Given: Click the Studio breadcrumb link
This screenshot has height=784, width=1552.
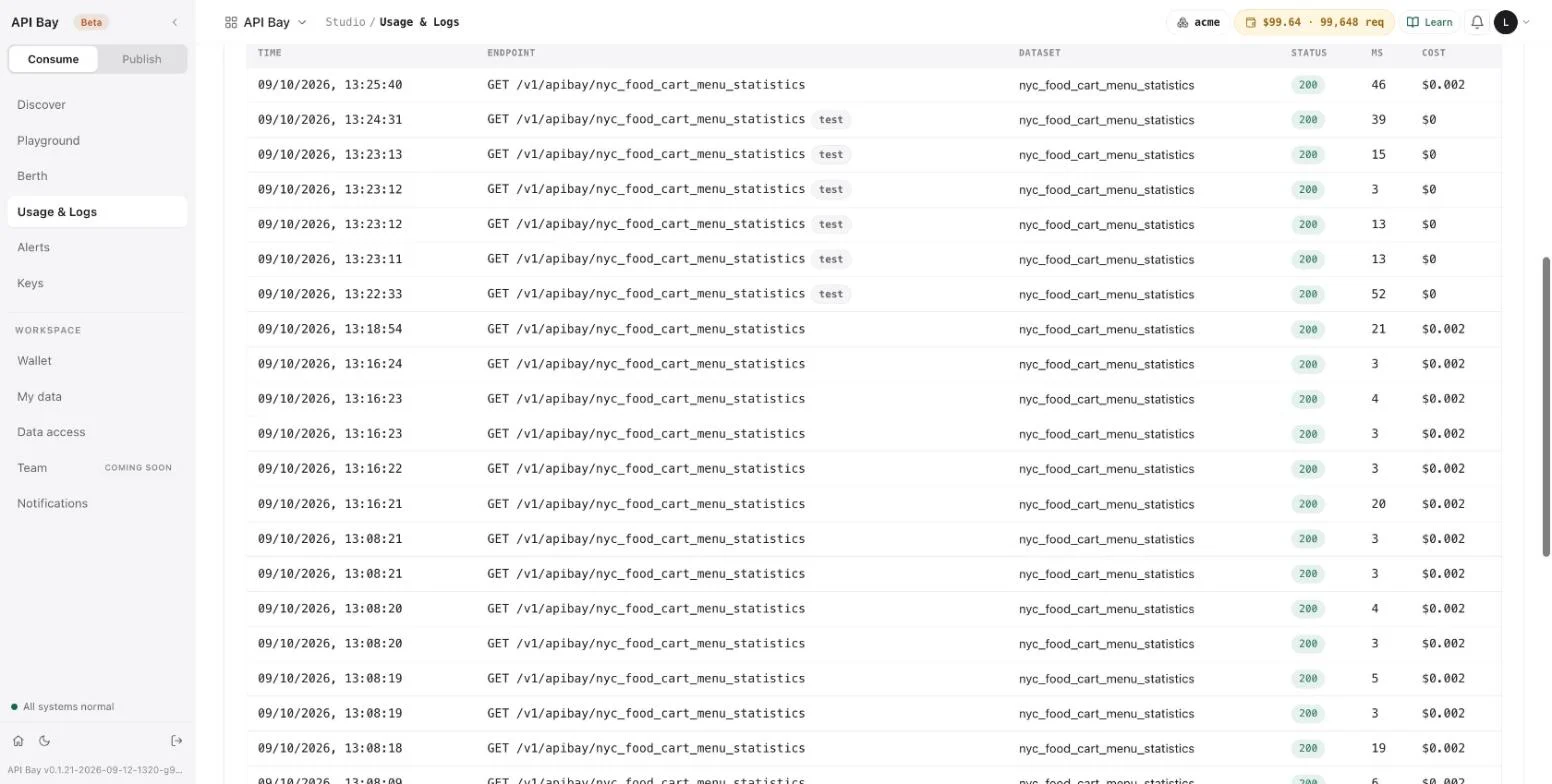Looking at the screenshot, I should click(345, 22).
